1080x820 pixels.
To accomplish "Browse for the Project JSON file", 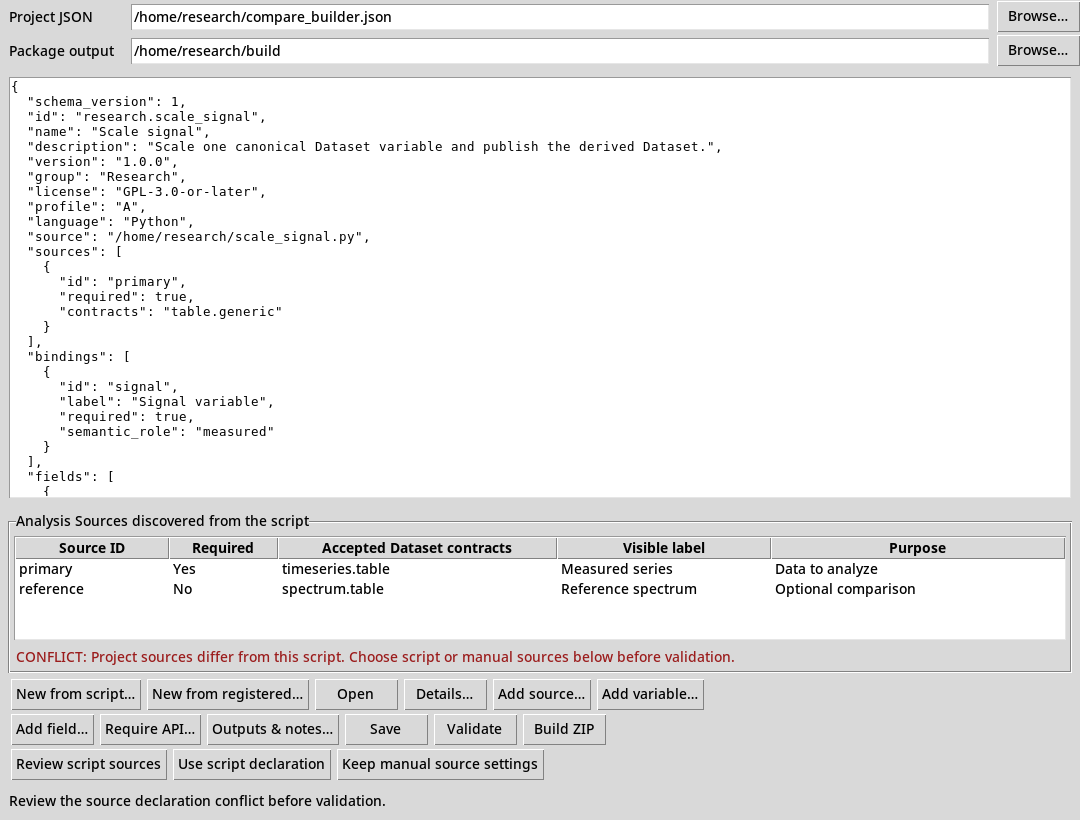I will pos(1037,17).
